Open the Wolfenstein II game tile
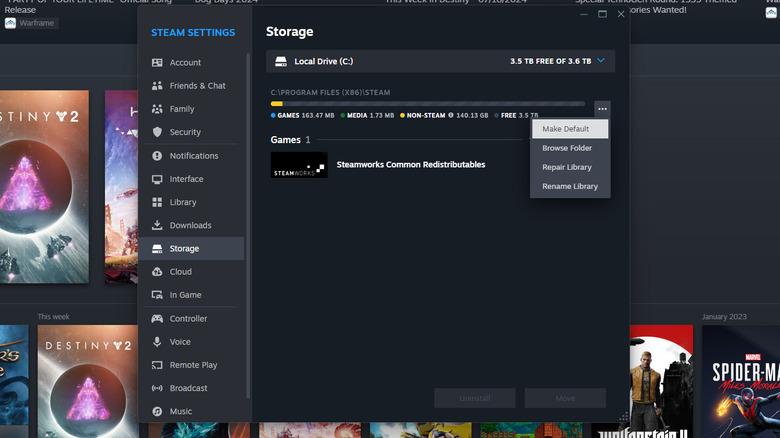This screenshot has height=438, width=780. (661, 381)
